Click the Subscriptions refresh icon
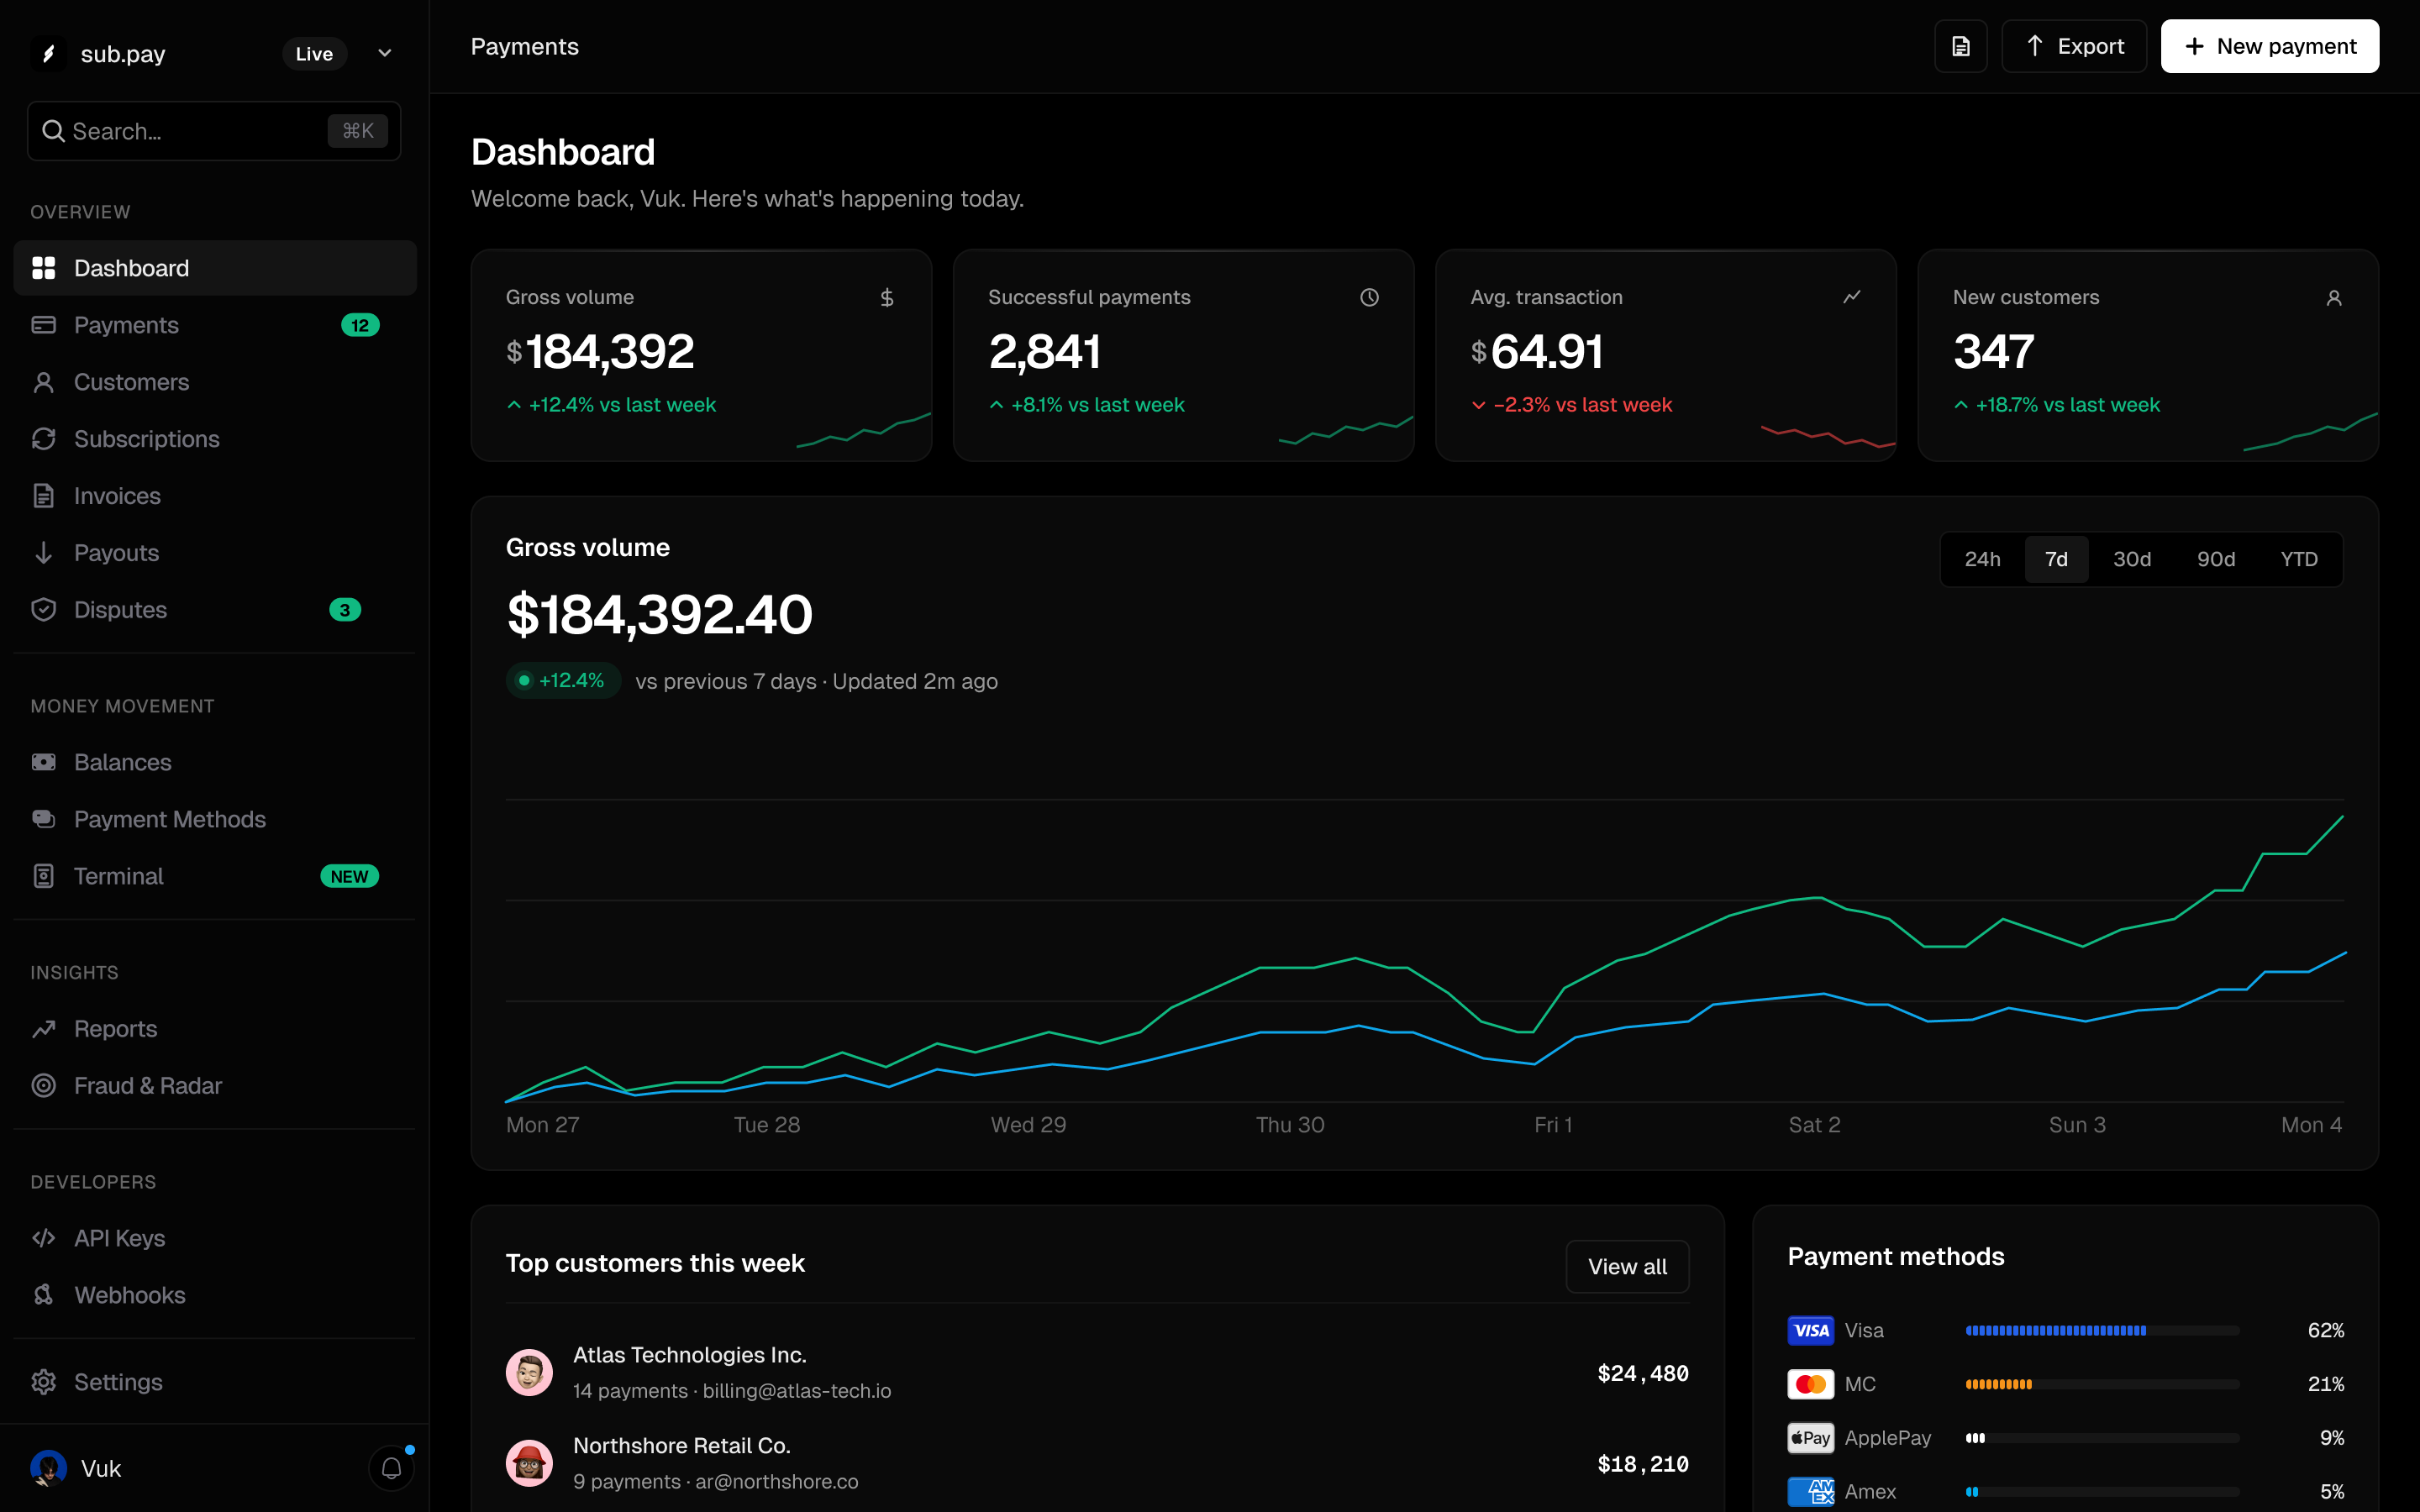Screen dimensions: 2420x1512 44,439
